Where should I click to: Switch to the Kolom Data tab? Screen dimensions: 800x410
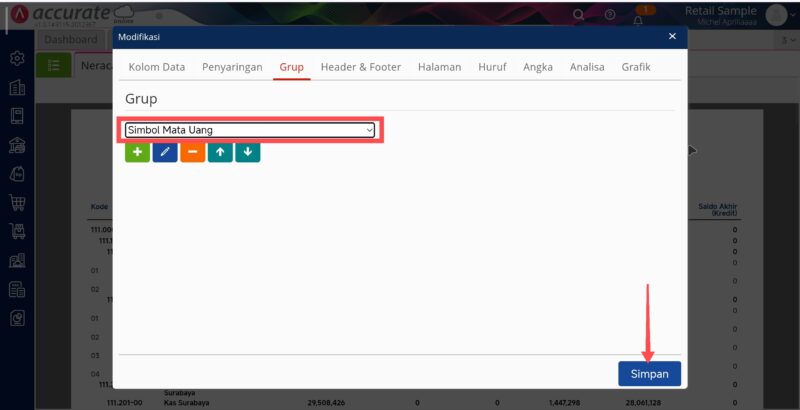click(x=157, y=67)
